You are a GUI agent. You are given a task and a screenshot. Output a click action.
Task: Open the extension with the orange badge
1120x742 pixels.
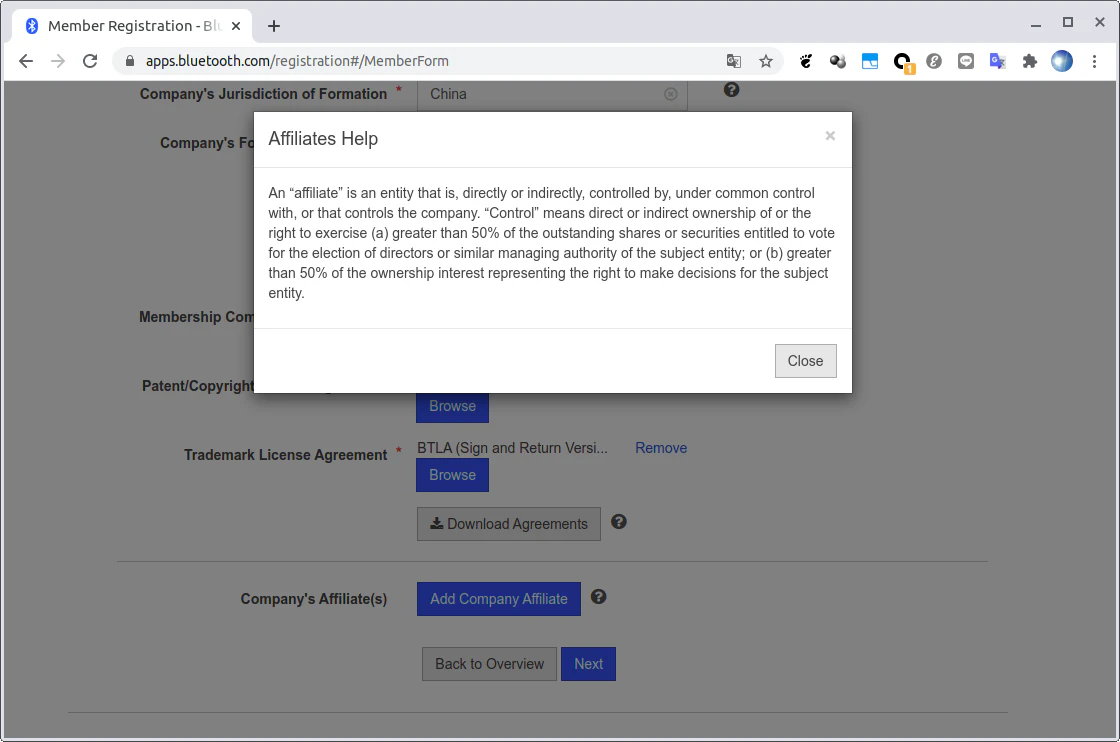903,62
